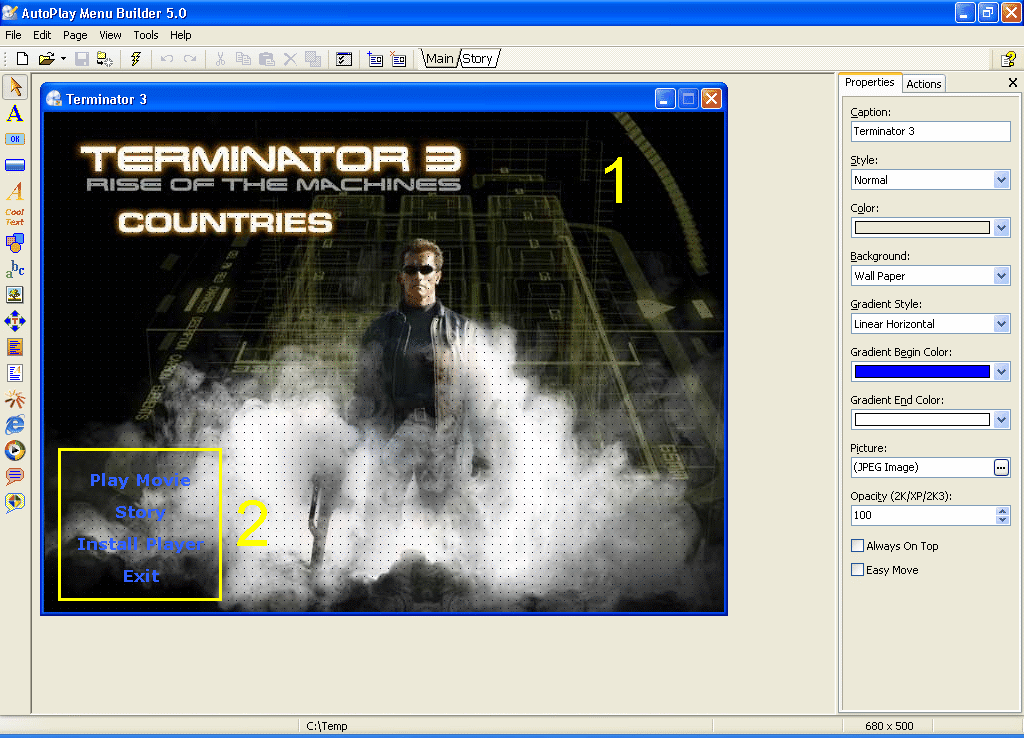Open the File menu

tap(13, 35)
